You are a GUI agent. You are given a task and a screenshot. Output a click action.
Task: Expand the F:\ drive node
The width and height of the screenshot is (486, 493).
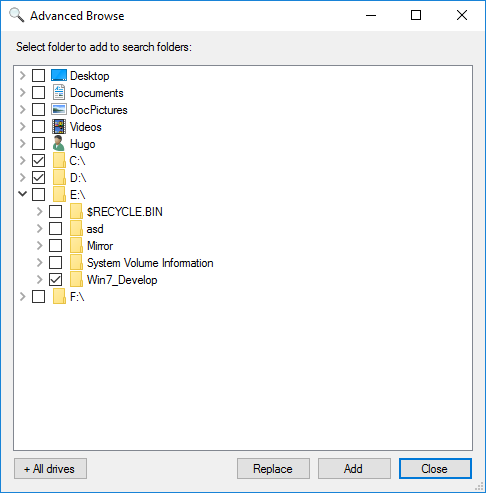point(22,296)
